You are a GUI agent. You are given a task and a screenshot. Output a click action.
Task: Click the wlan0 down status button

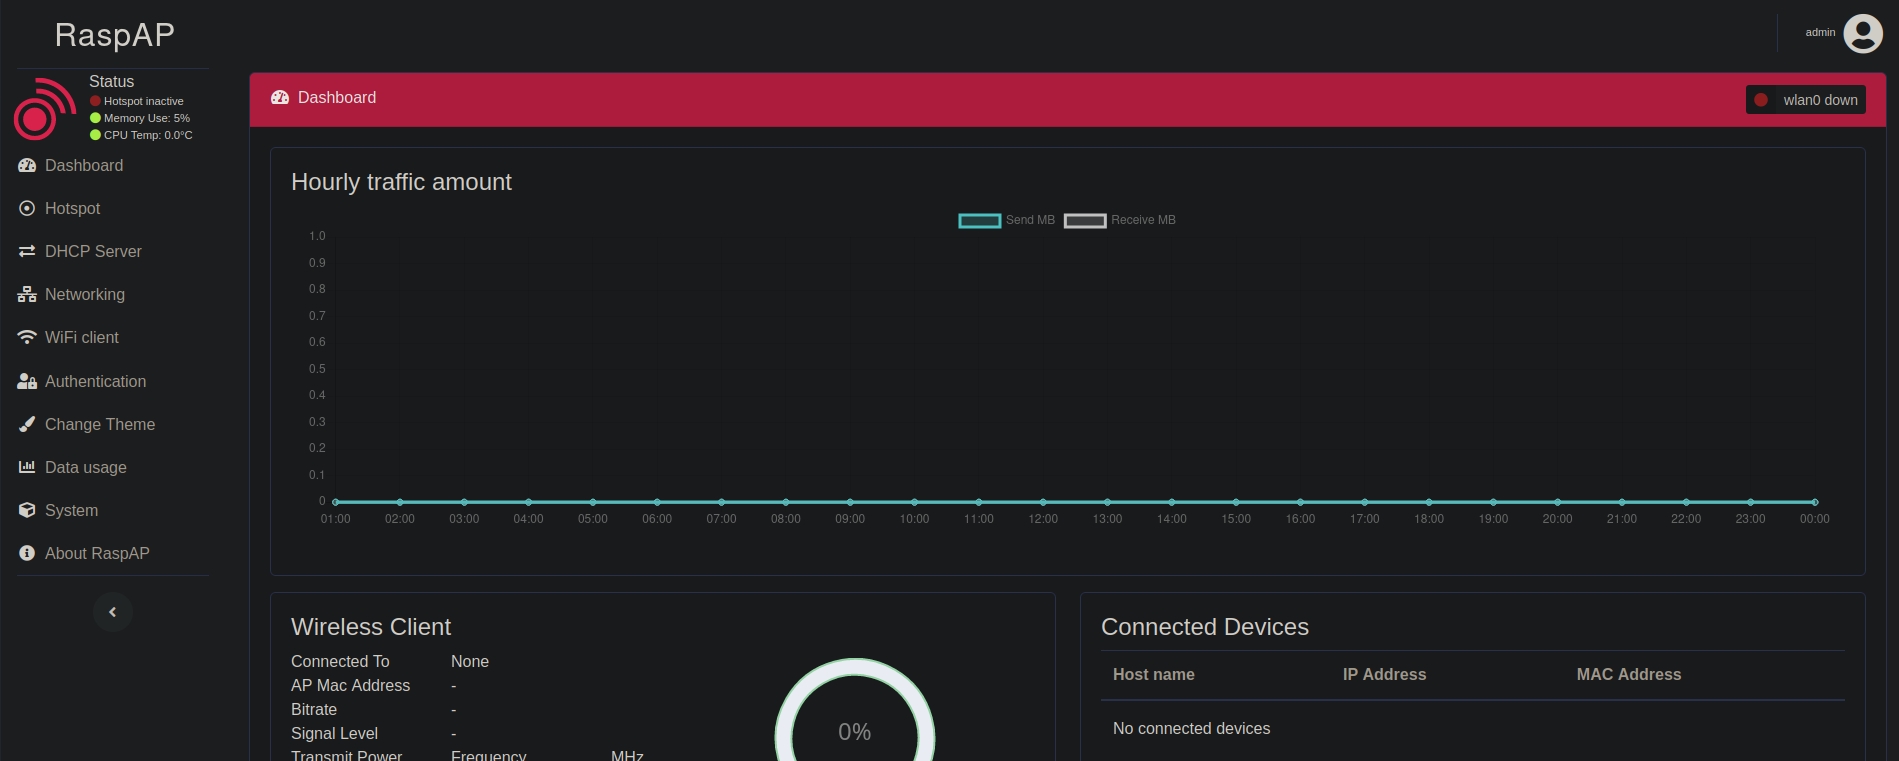coord(1806,100)
